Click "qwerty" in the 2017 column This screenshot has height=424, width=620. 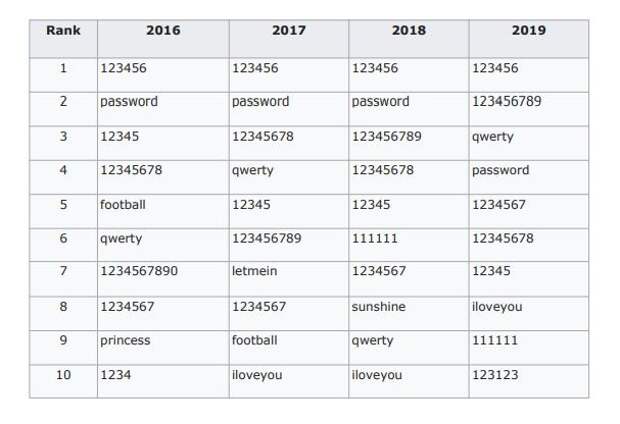pos(253,171)
